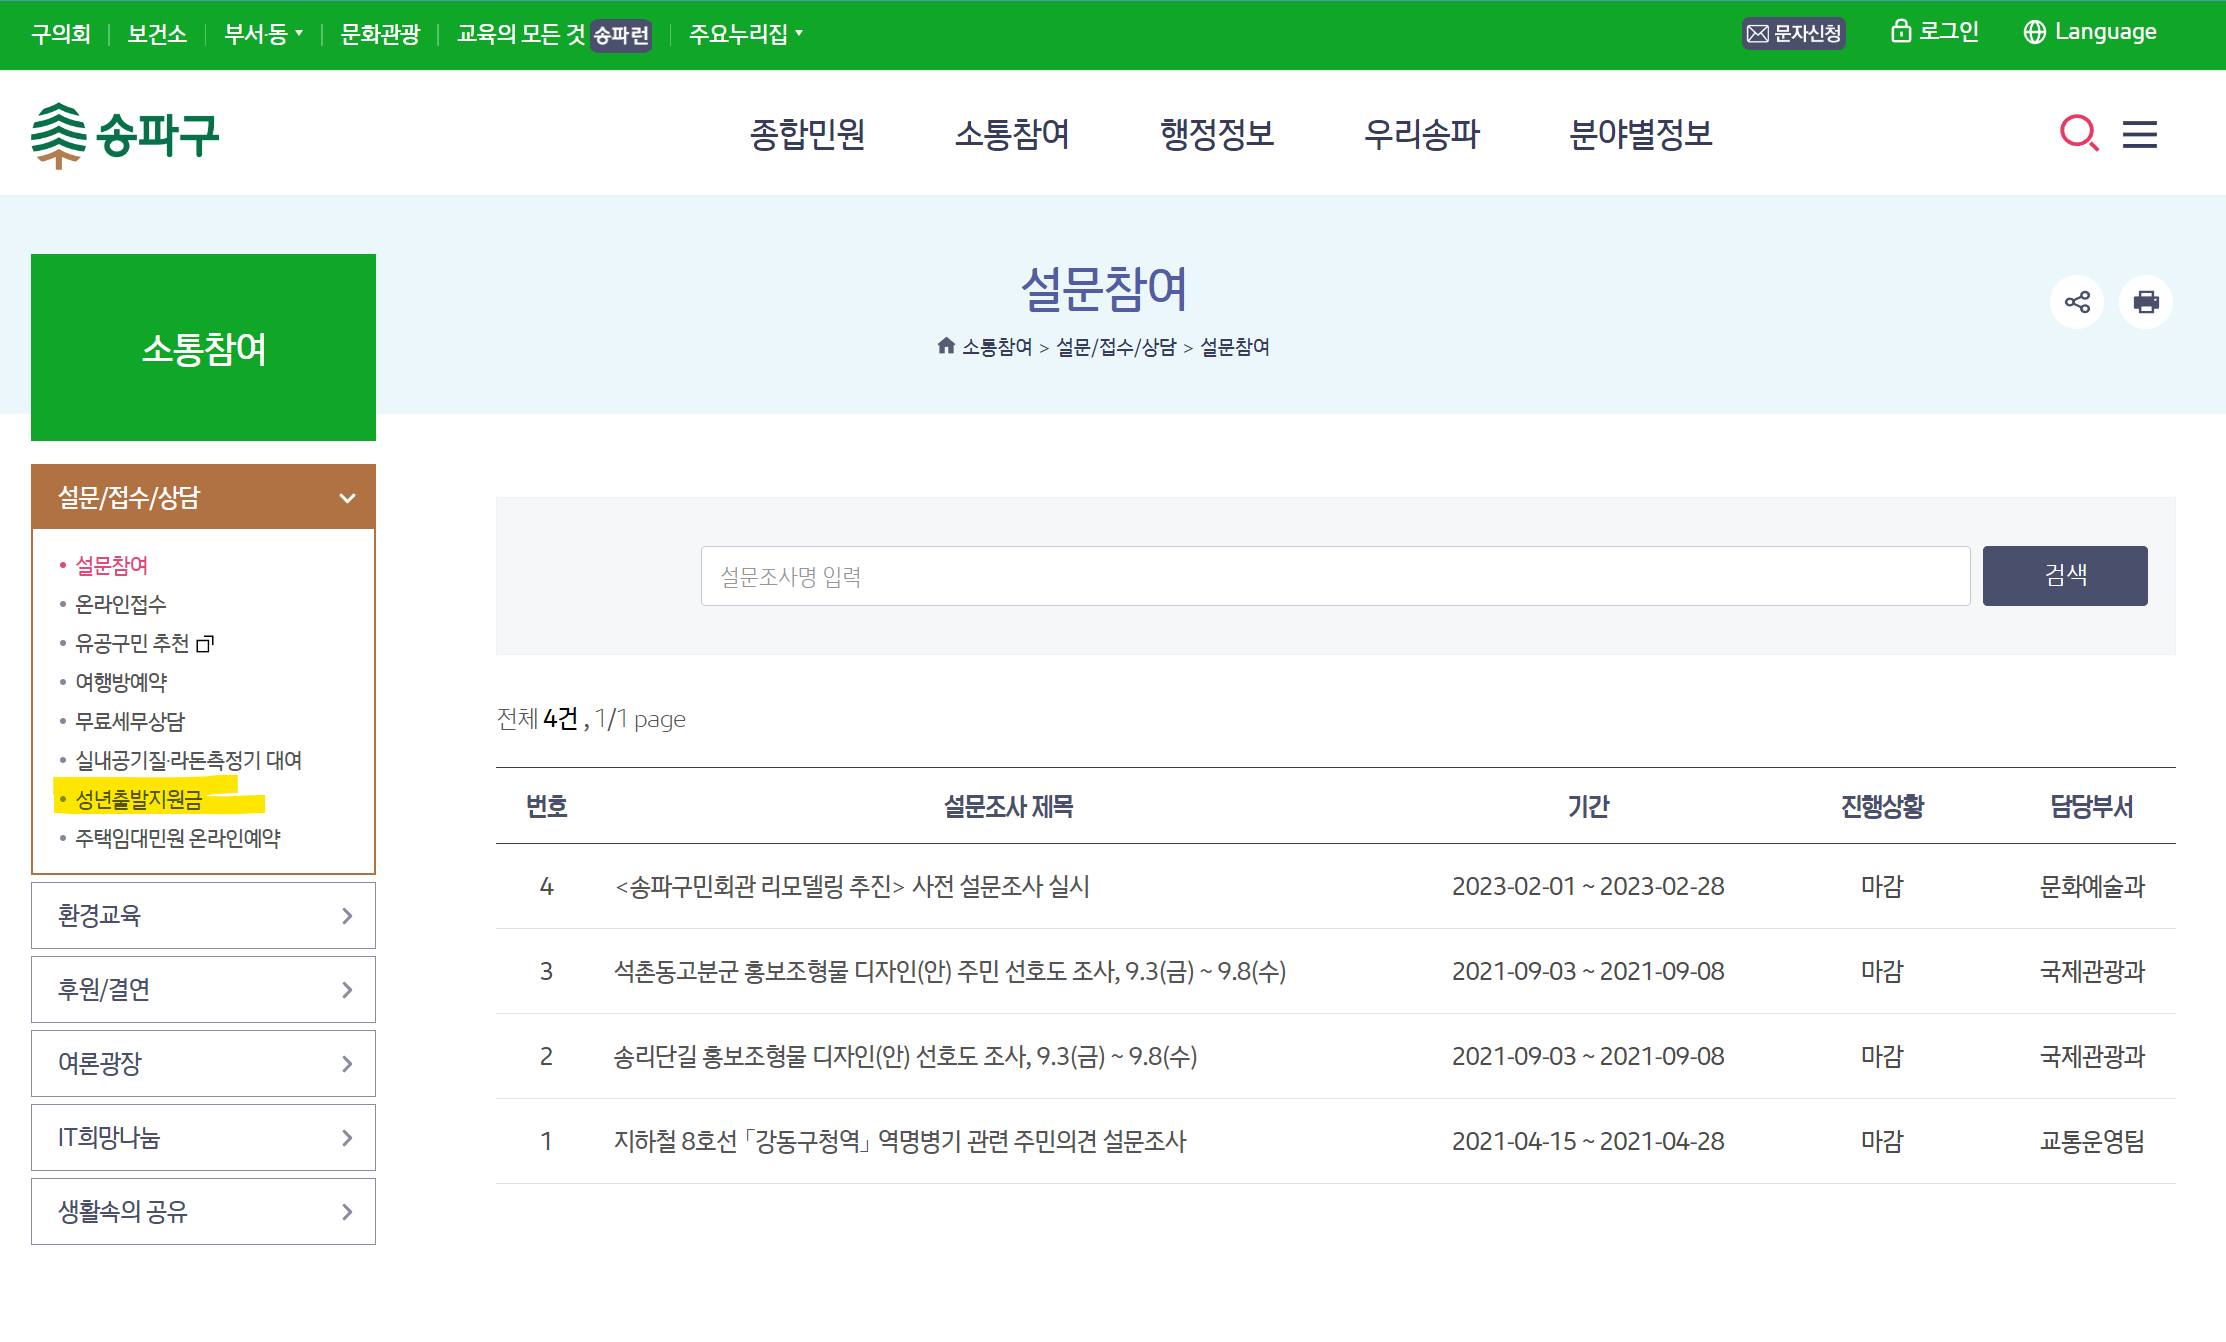The width and height of the screenshot is (2226, 1342).
Task: Expand the IT희망나눔 sidebar menu
Action: (x=203, y=1137)
